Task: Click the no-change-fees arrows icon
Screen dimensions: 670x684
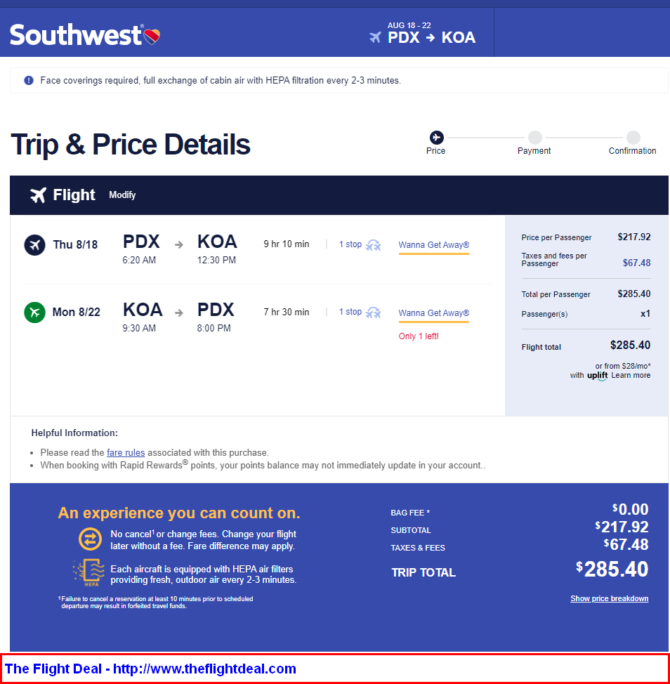Action: click(x=90, y=539)
